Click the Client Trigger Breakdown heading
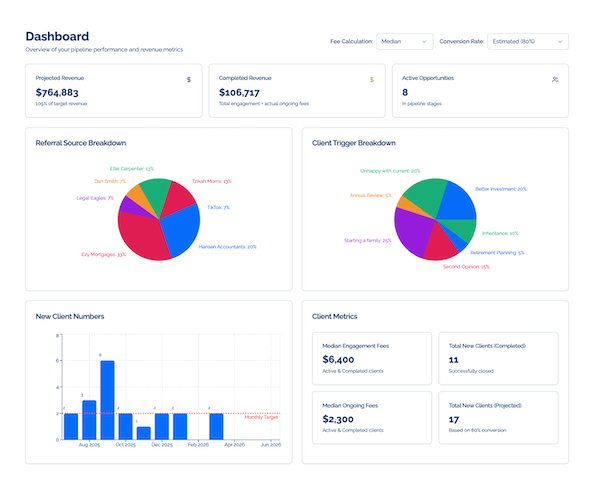The width and height of the screenshot is (600, 501). coord(354,143)
